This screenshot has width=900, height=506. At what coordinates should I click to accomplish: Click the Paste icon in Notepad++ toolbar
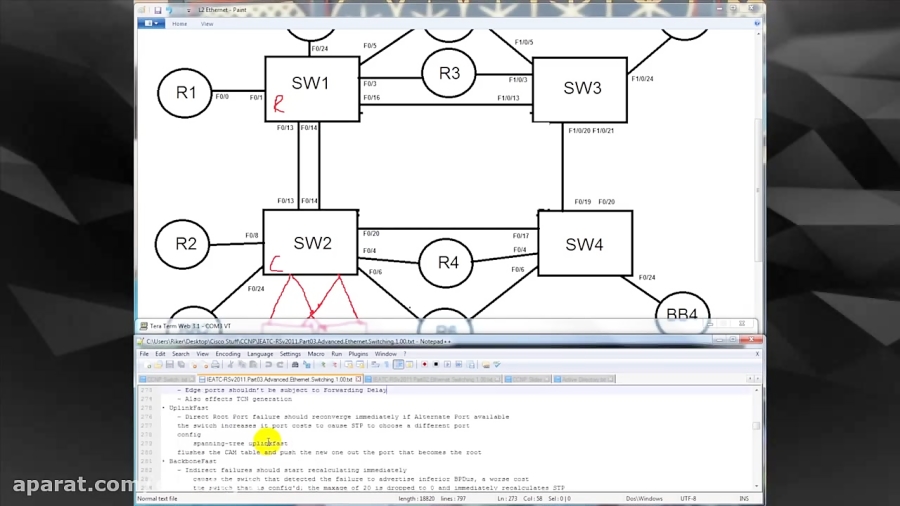coord(254,365)
